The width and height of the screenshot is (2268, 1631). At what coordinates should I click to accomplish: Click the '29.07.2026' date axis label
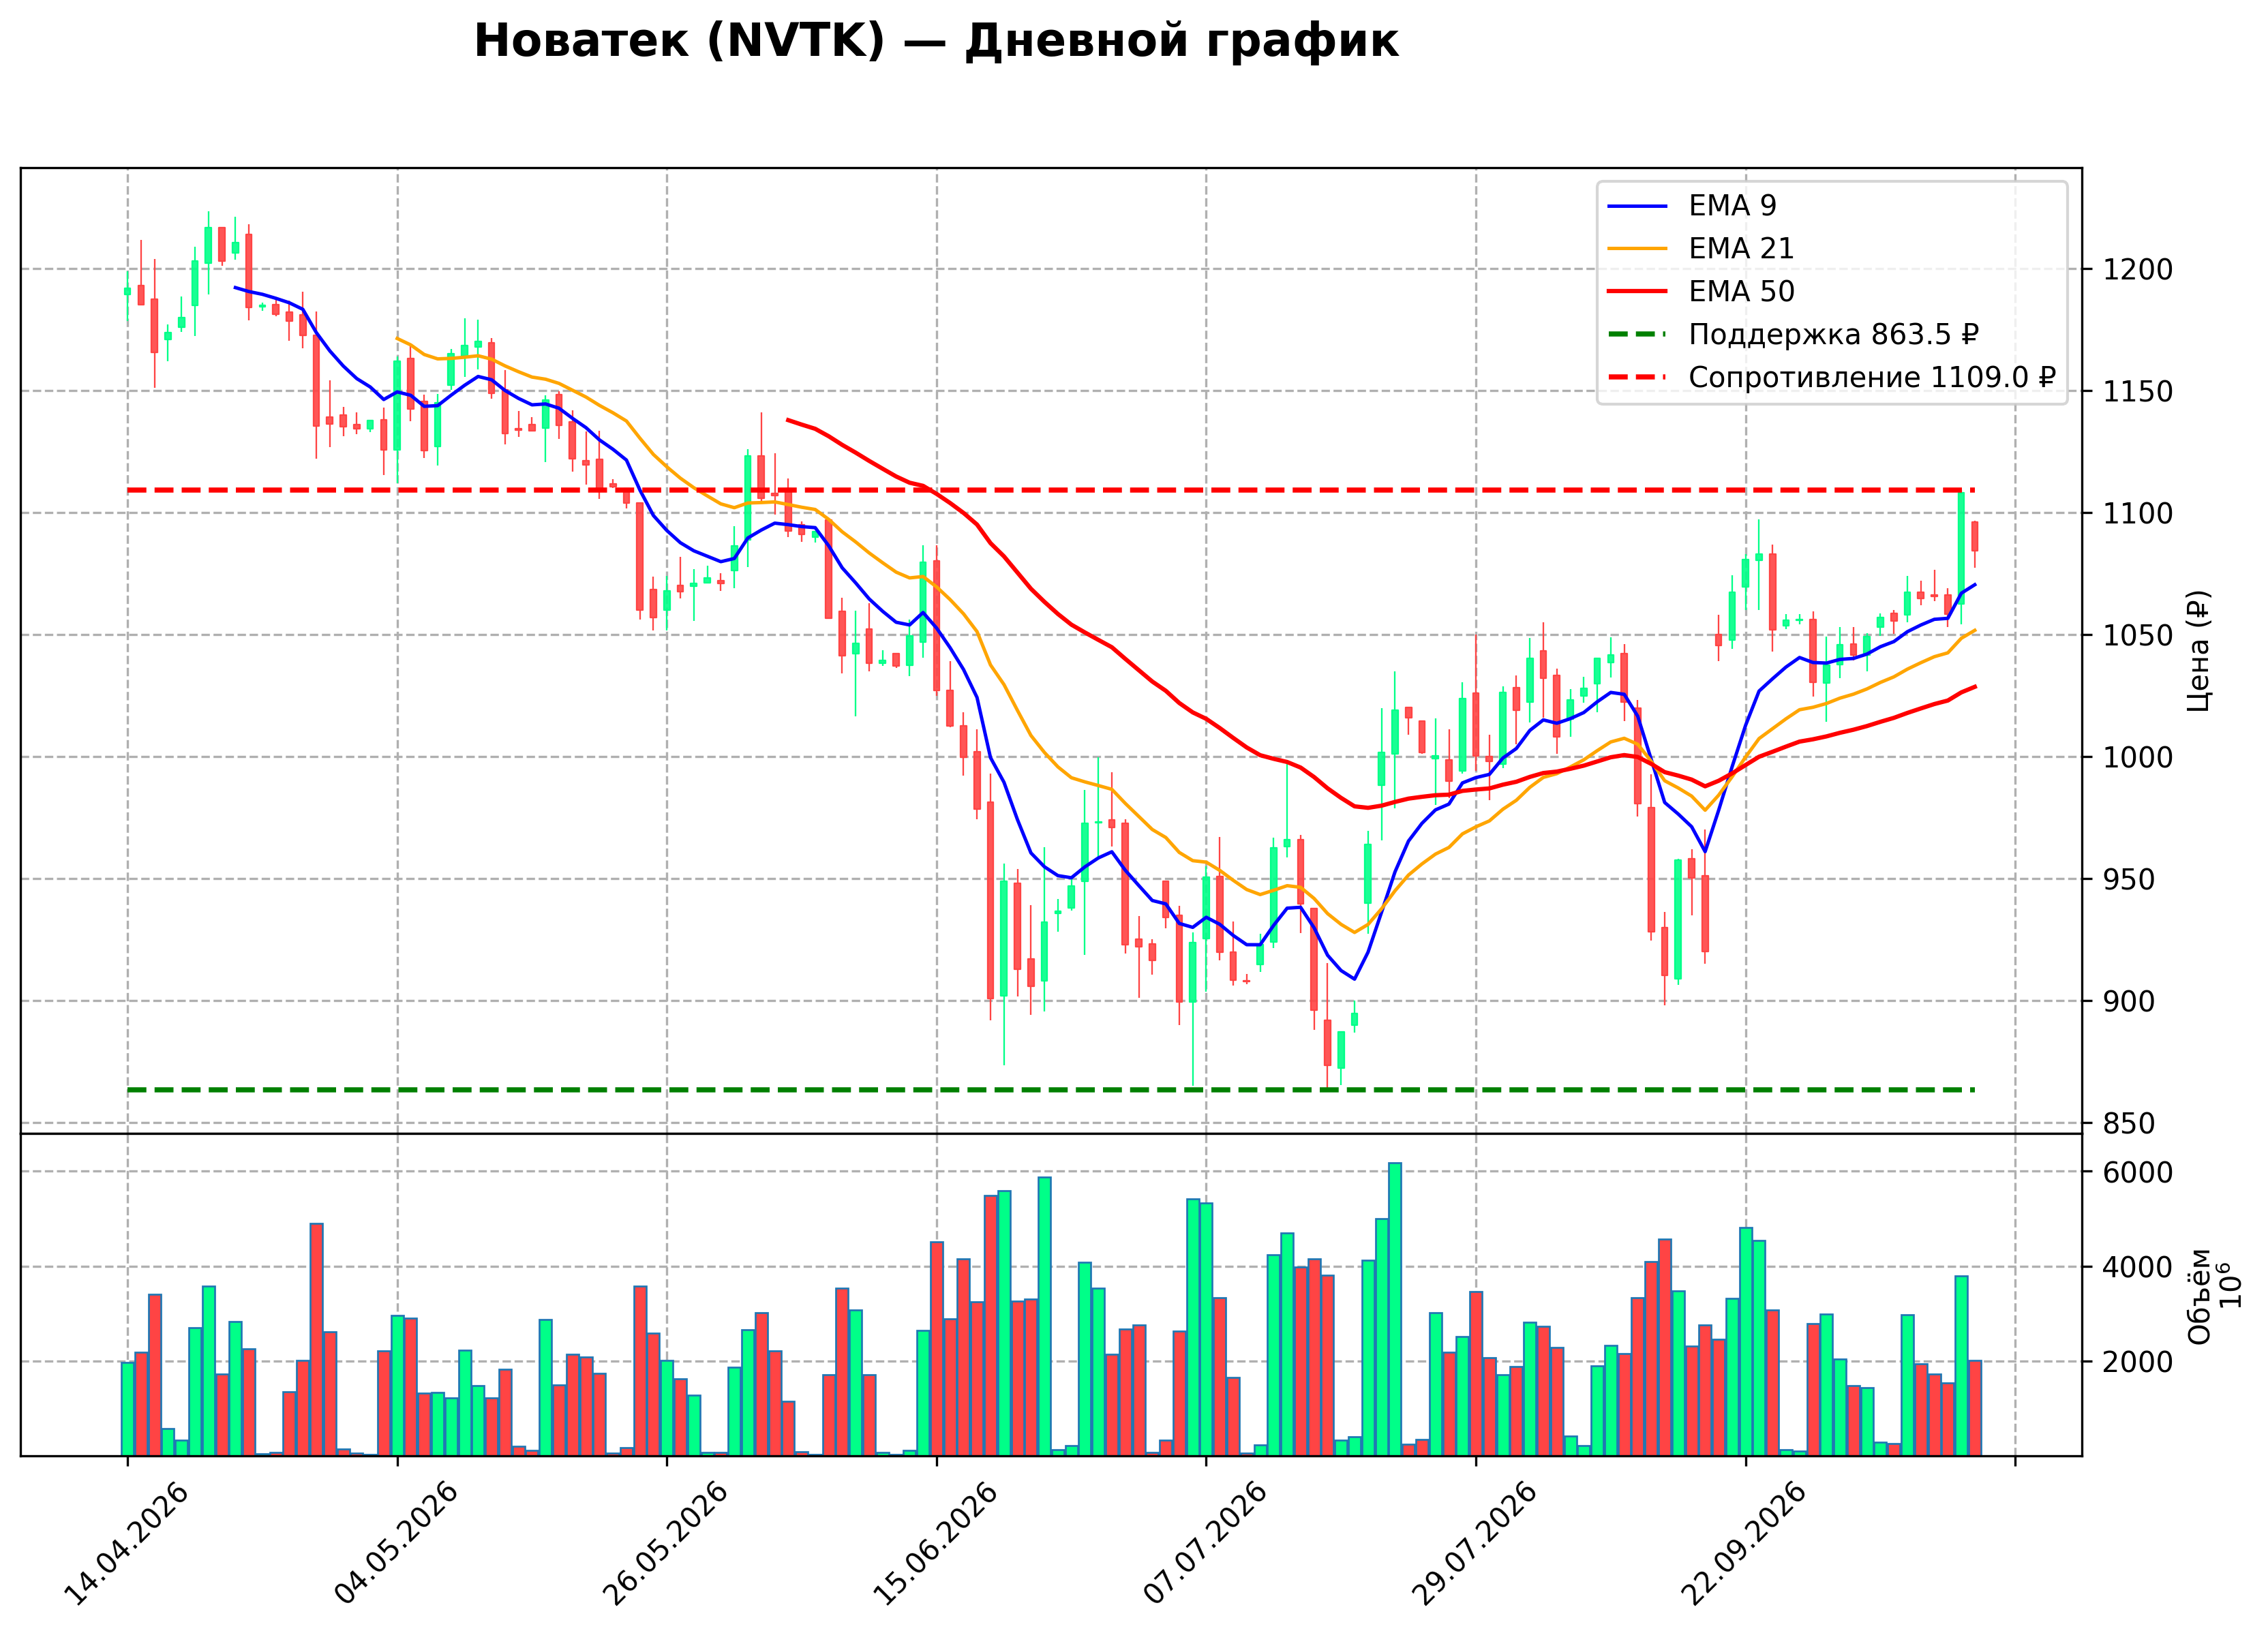pos(1474,1543)
